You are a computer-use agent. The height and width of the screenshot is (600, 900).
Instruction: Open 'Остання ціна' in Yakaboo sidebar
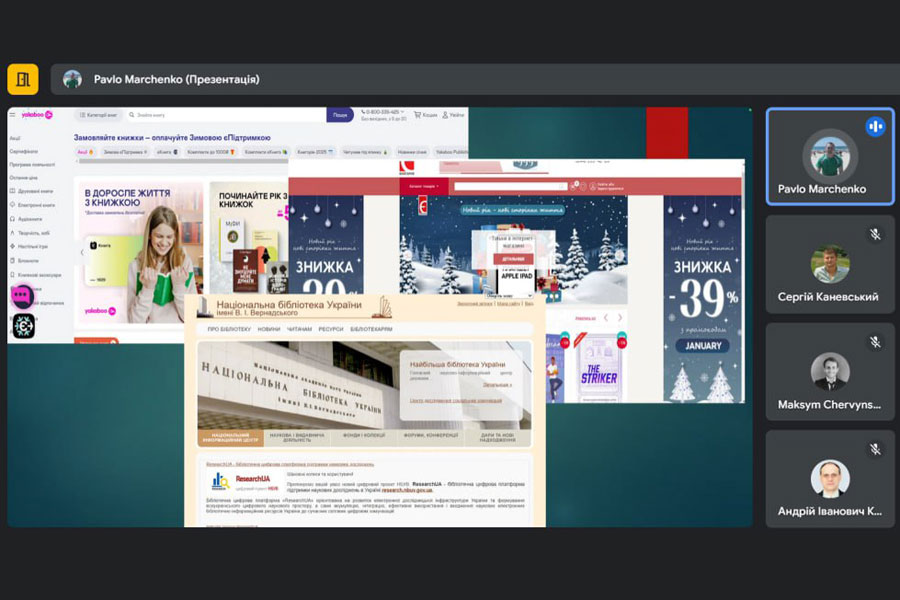[24, 177]
